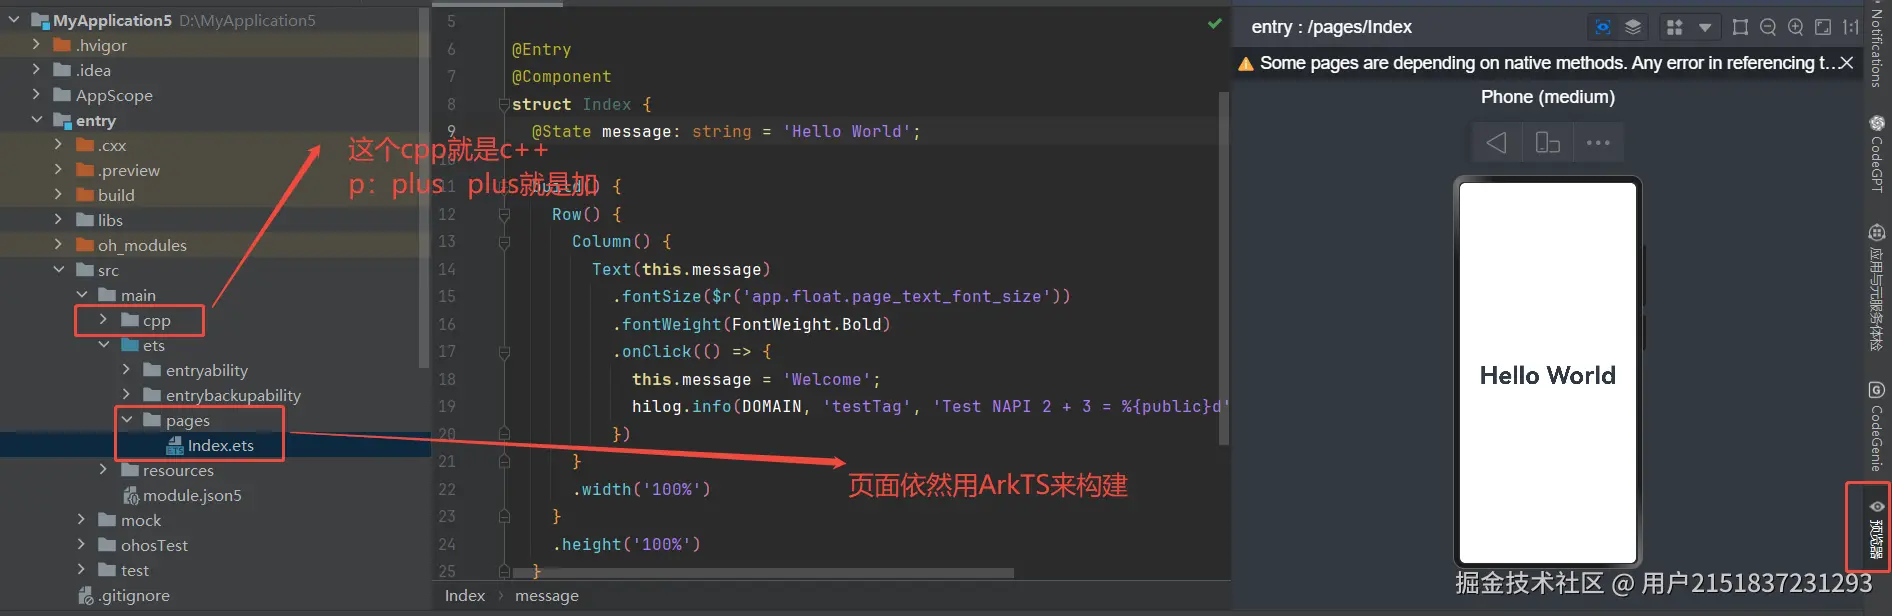Toggle code fold marker at Column() line
1892x616 pixels.
(x=504, y=242)
